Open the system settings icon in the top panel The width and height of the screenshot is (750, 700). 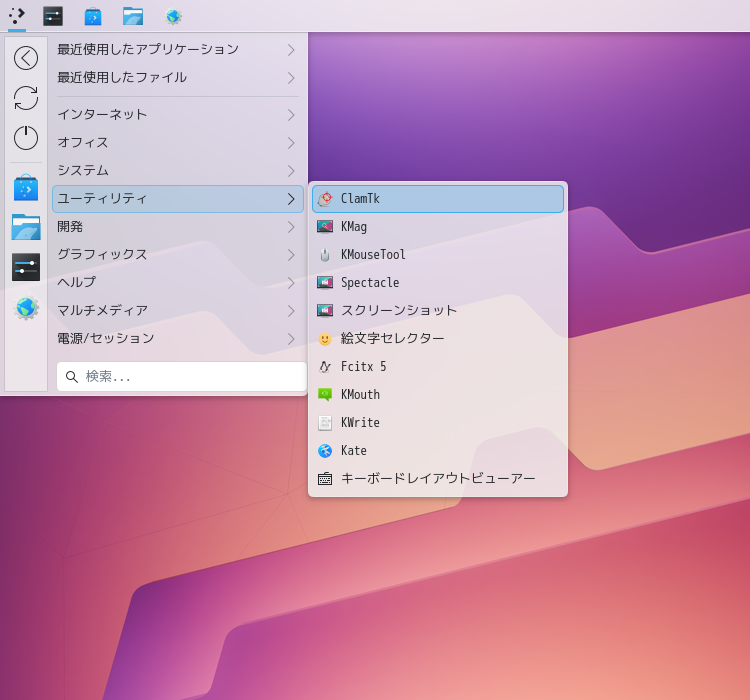[x=53, y=16]
